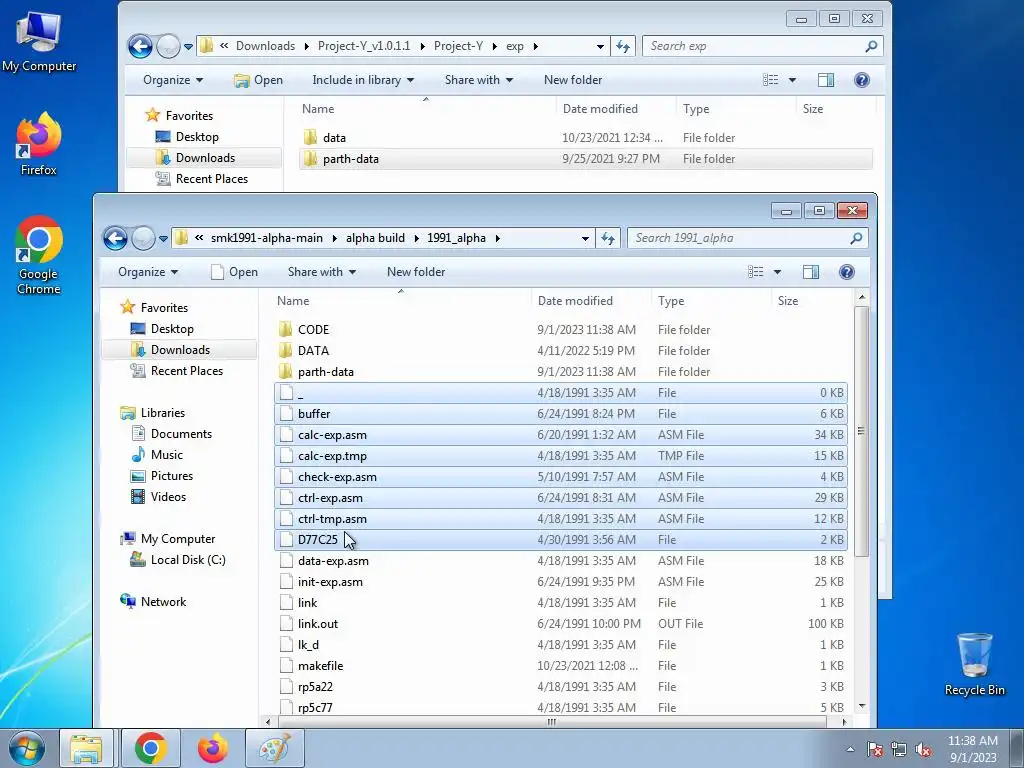Image resolution: width=1024 pixels, height=768 pixels.
Task: Open view options dropdown in 1991_alpha window
Action: pyautogui.click(x=777, y=272)
